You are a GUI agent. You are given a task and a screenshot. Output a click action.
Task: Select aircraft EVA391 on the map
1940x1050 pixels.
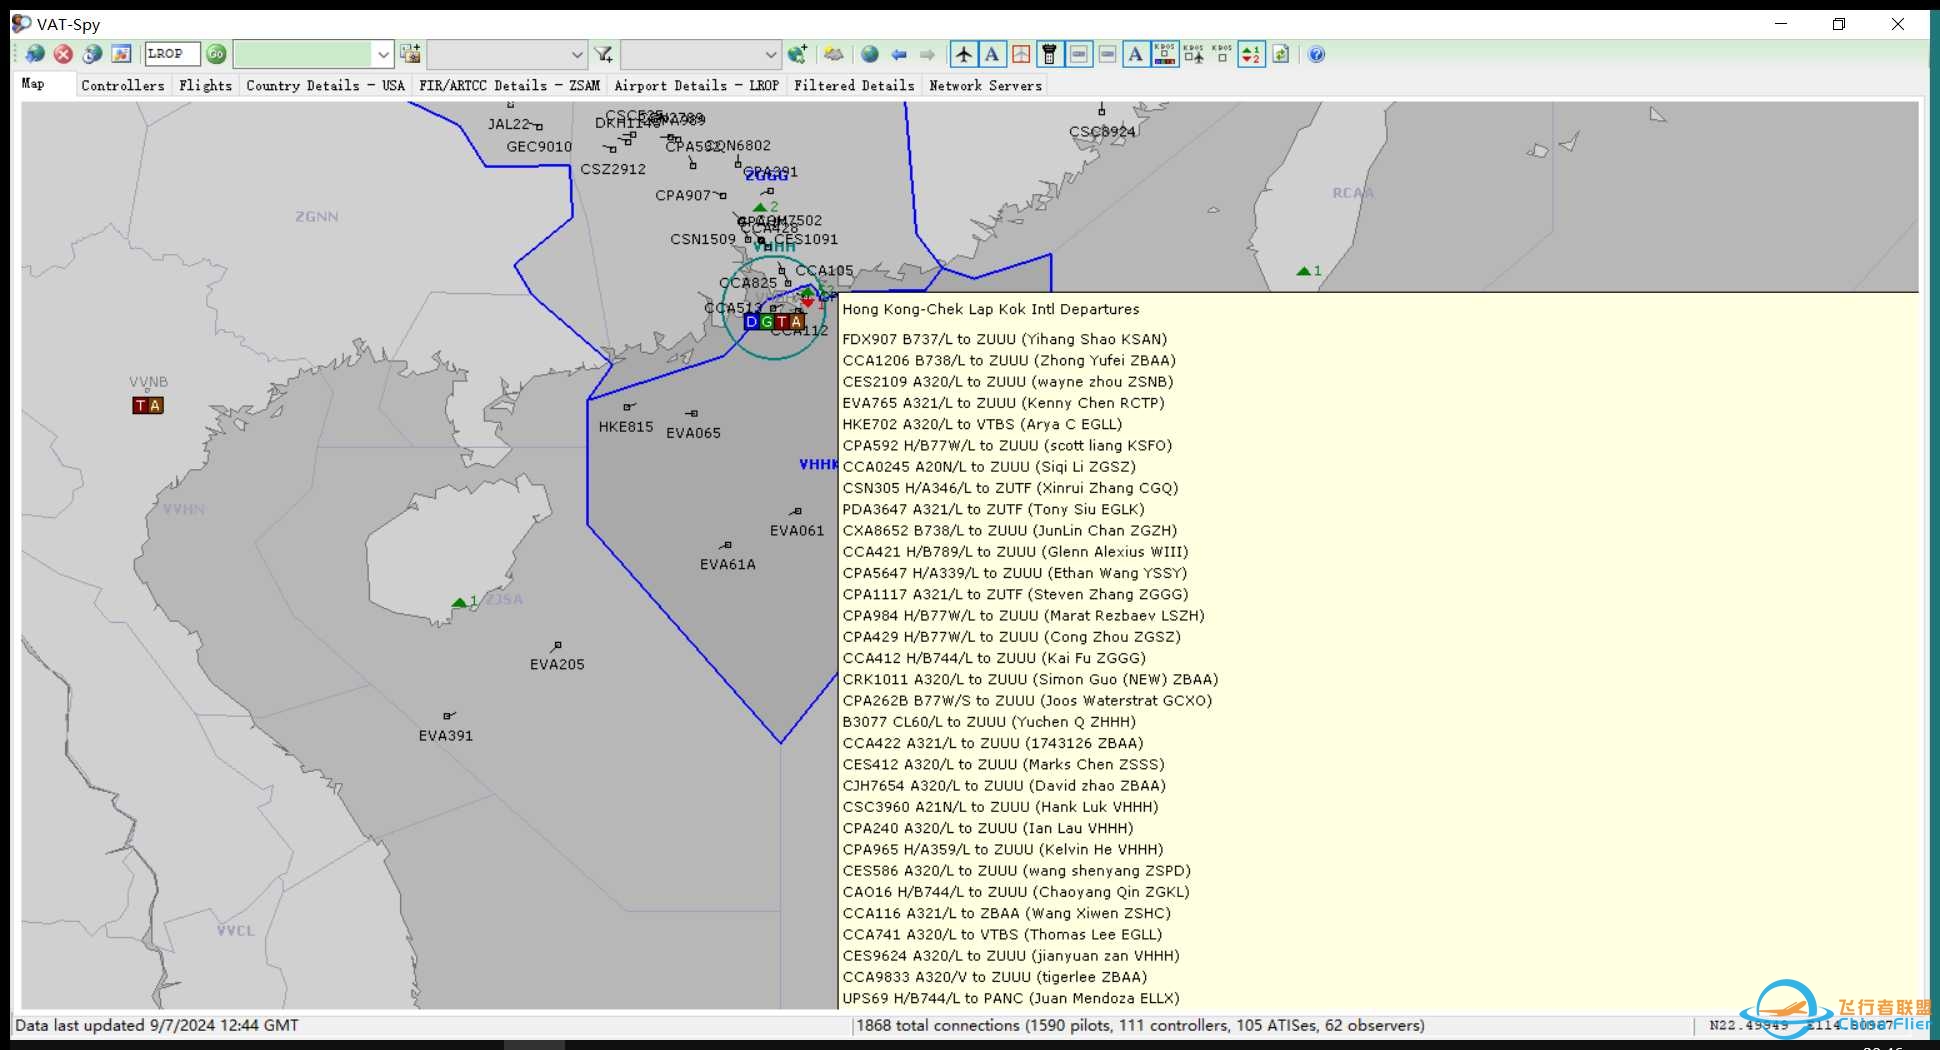pos(446,735)
